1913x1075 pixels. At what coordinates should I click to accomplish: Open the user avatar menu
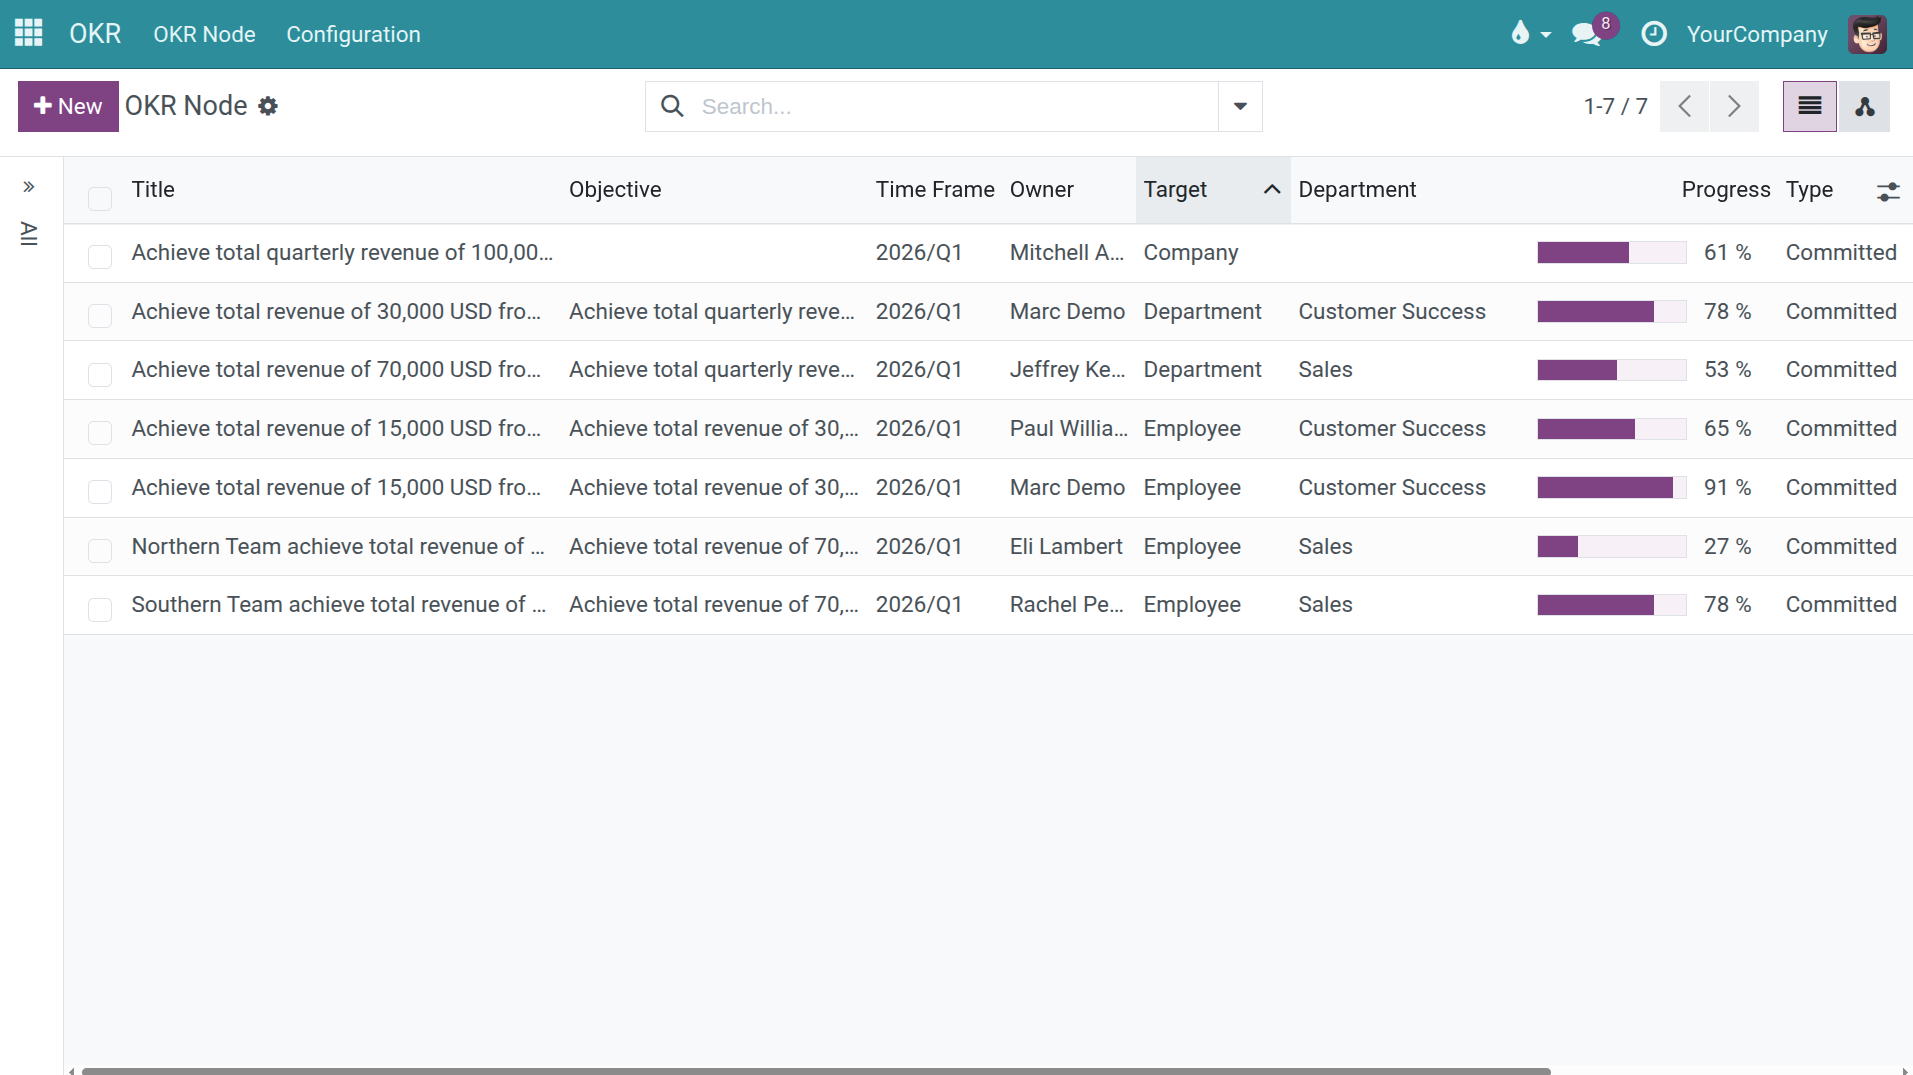1867,34
